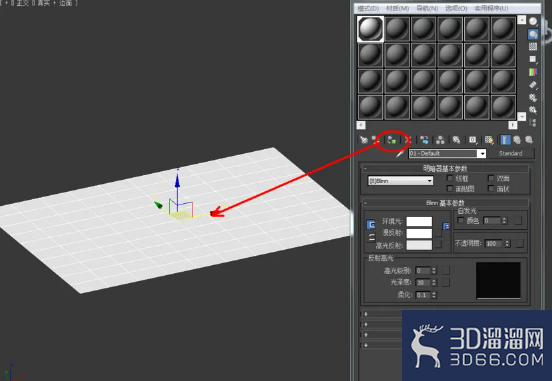Assign material to selection icon
Image resolution: width=552 pixels, height=381 pixels.
pyautogui.click(x=391, y=140)
